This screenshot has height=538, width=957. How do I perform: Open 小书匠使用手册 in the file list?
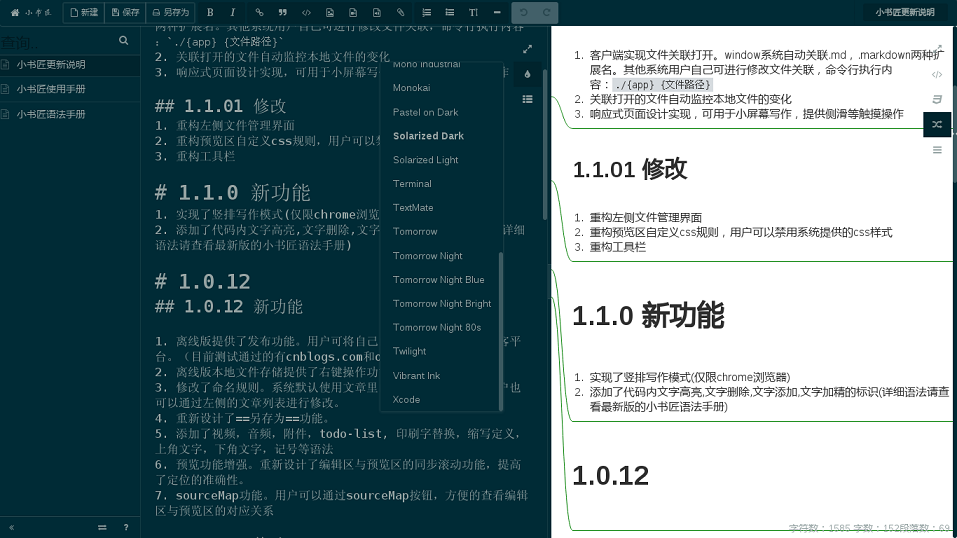coord(70,89)
